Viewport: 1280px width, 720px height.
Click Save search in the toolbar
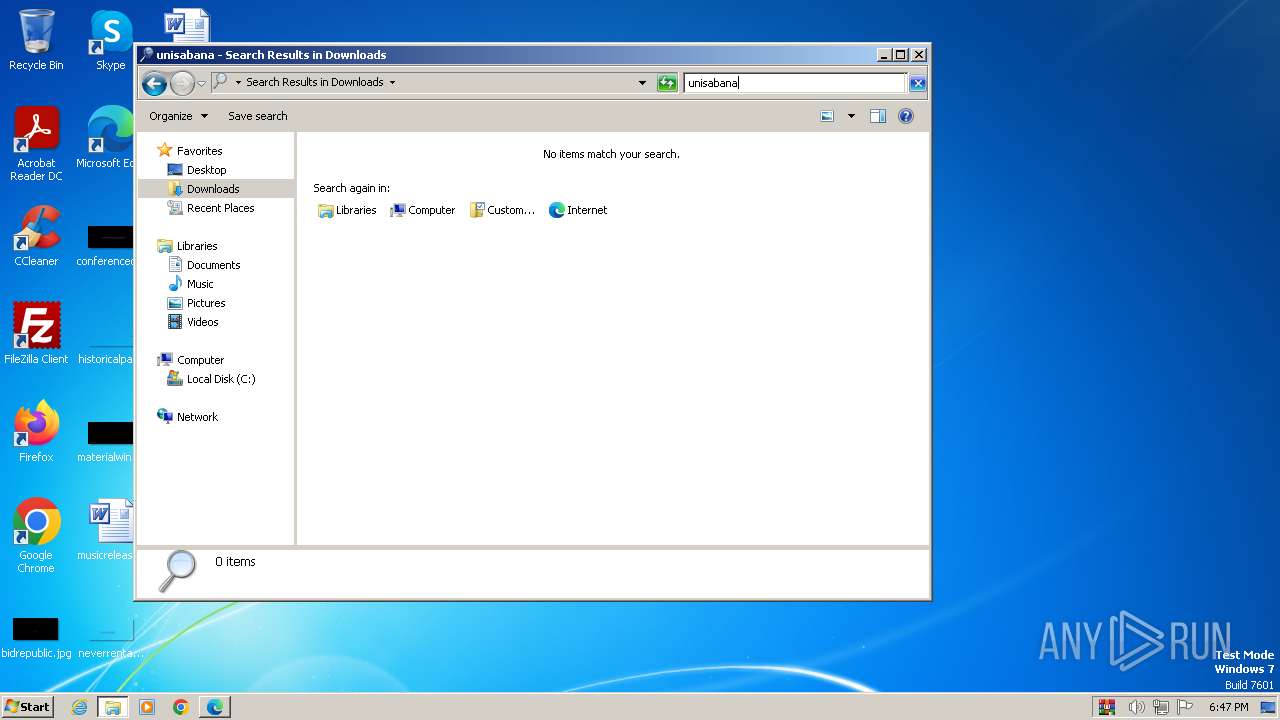[x=257, y=116]
